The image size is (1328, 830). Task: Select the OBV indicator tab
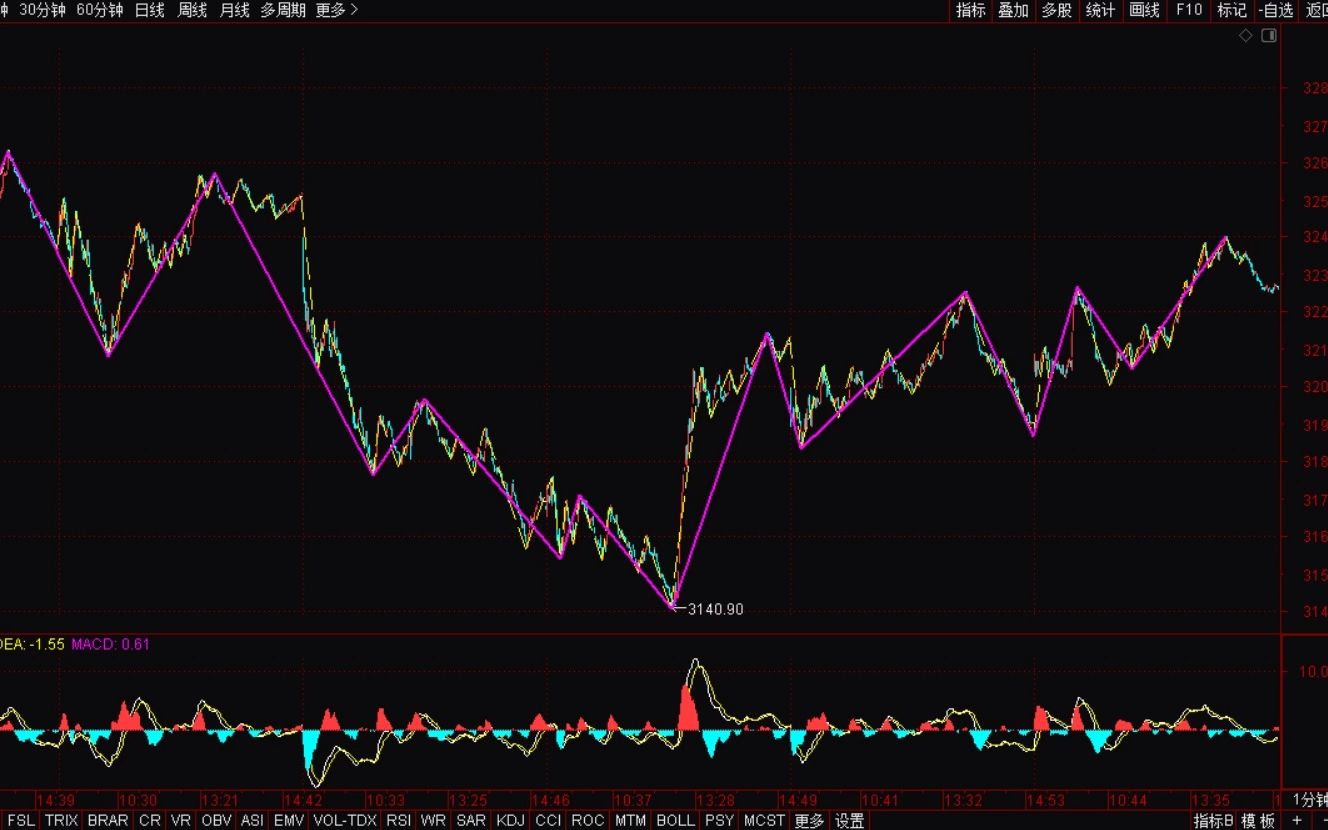(216, 821)
